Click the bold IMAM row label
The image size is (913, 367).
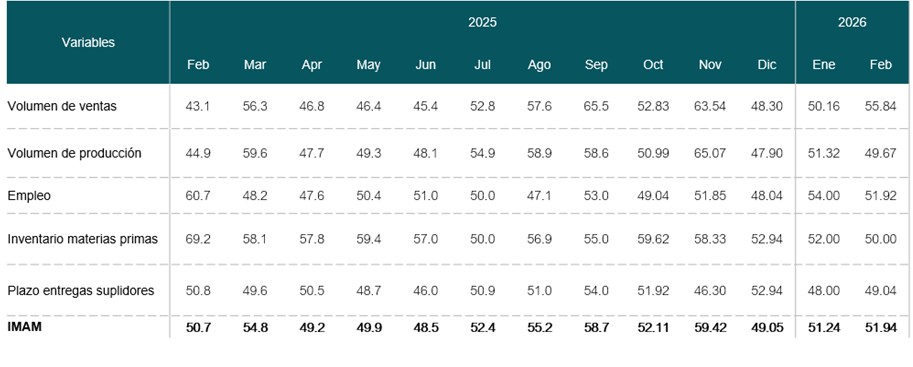coord(24,327)
